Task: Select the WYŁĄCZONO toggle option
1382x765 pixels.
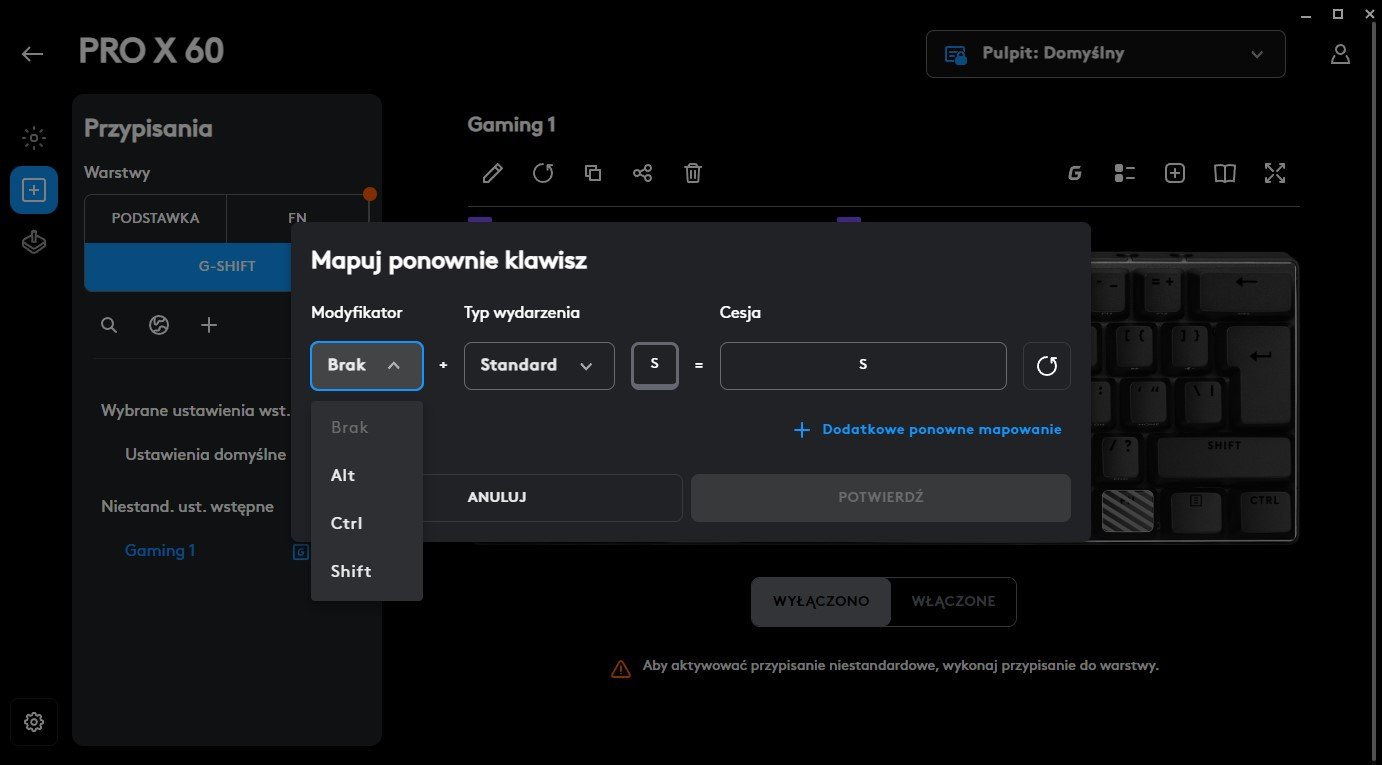Action: click(821, 602)
